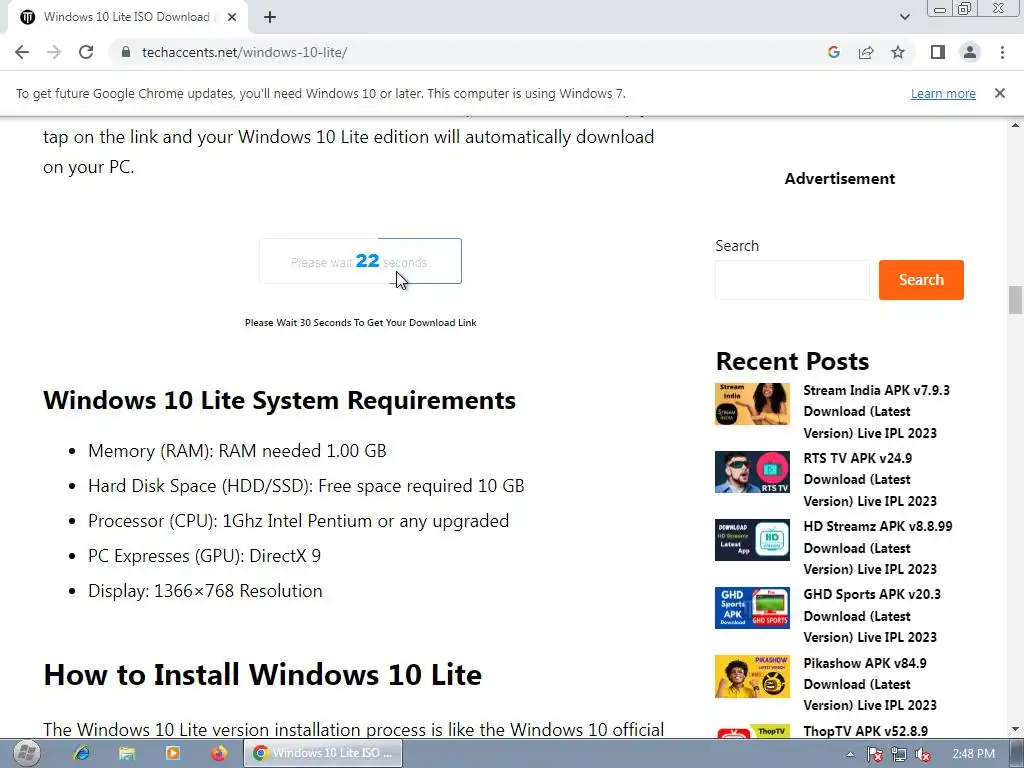Expand the tab search dropdown
The height and width of the screenshot is (768, 1024).
coord(904,18)
